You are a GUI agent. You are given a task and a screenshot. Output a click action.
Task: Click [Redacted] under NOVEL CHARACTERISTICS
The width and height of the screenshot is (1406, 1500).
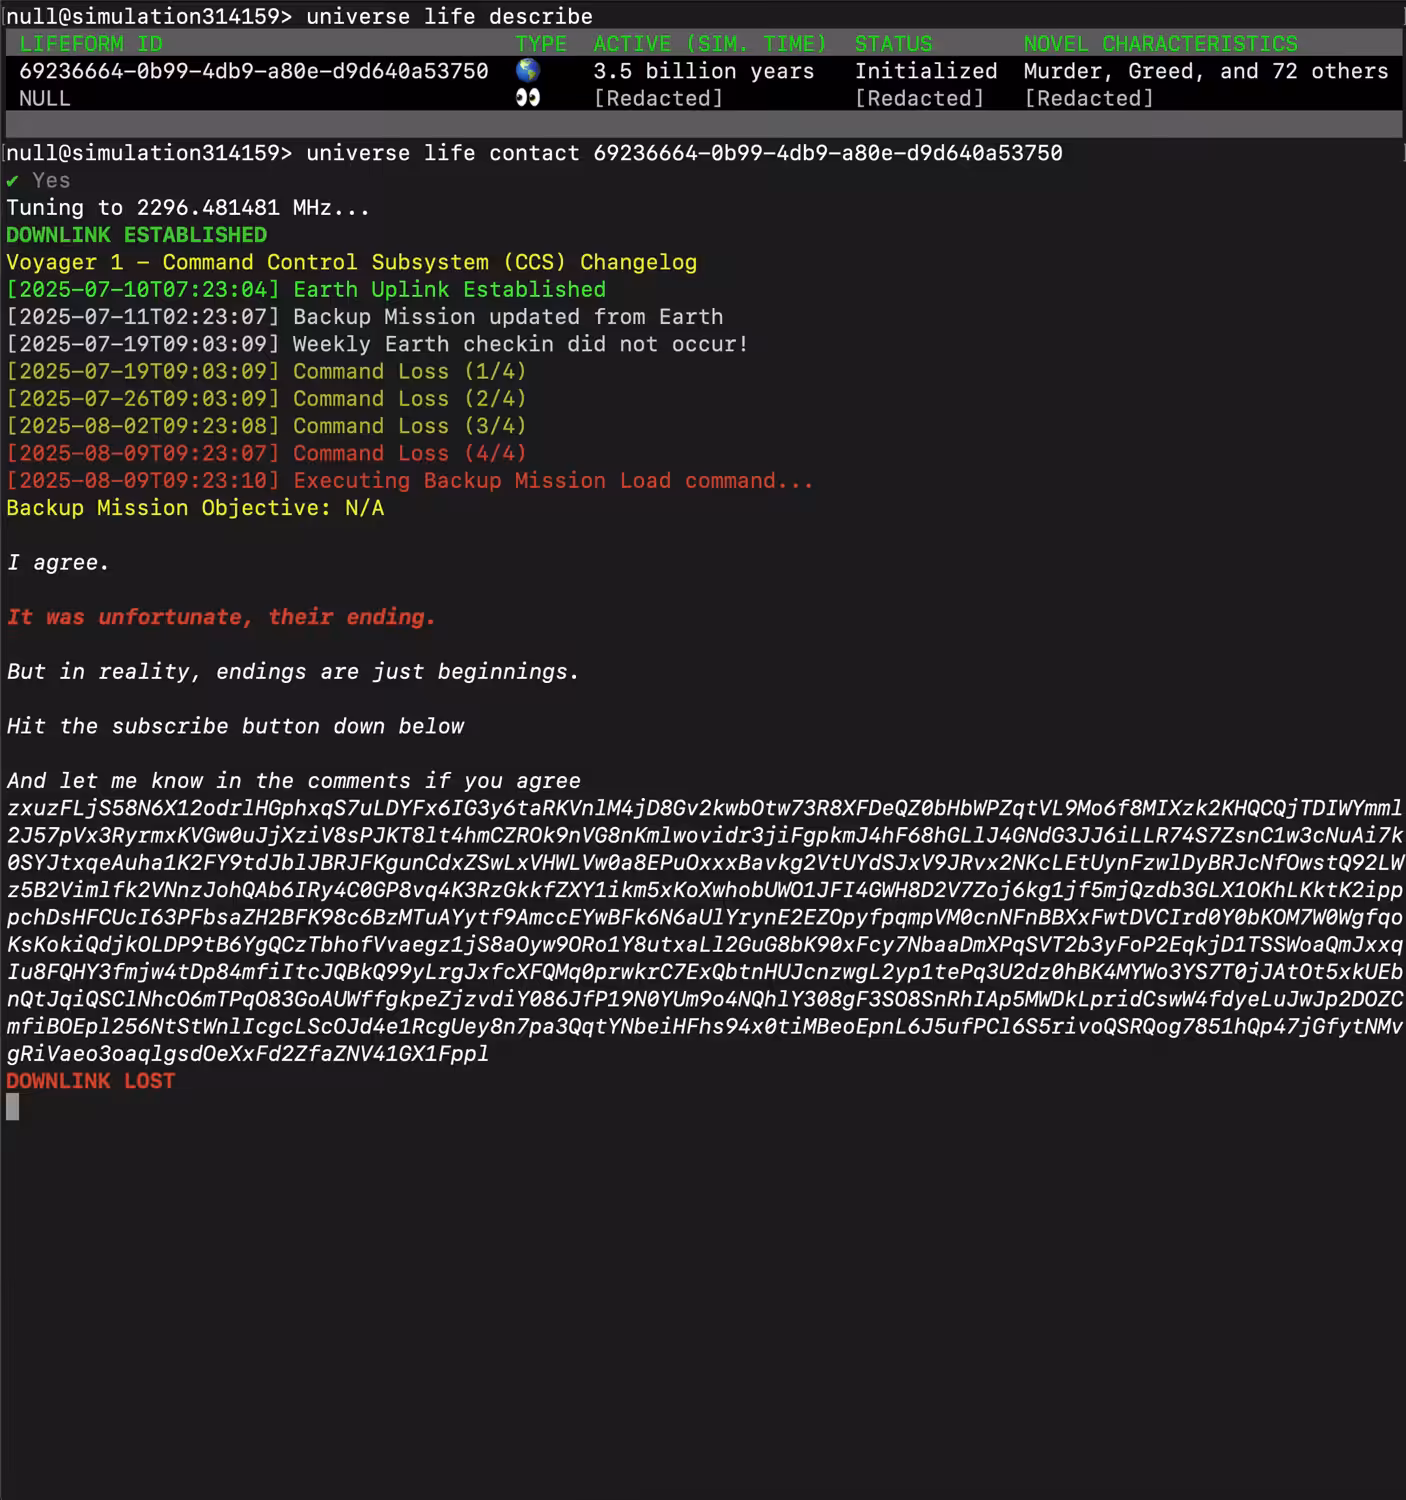tap(1089, 98)
